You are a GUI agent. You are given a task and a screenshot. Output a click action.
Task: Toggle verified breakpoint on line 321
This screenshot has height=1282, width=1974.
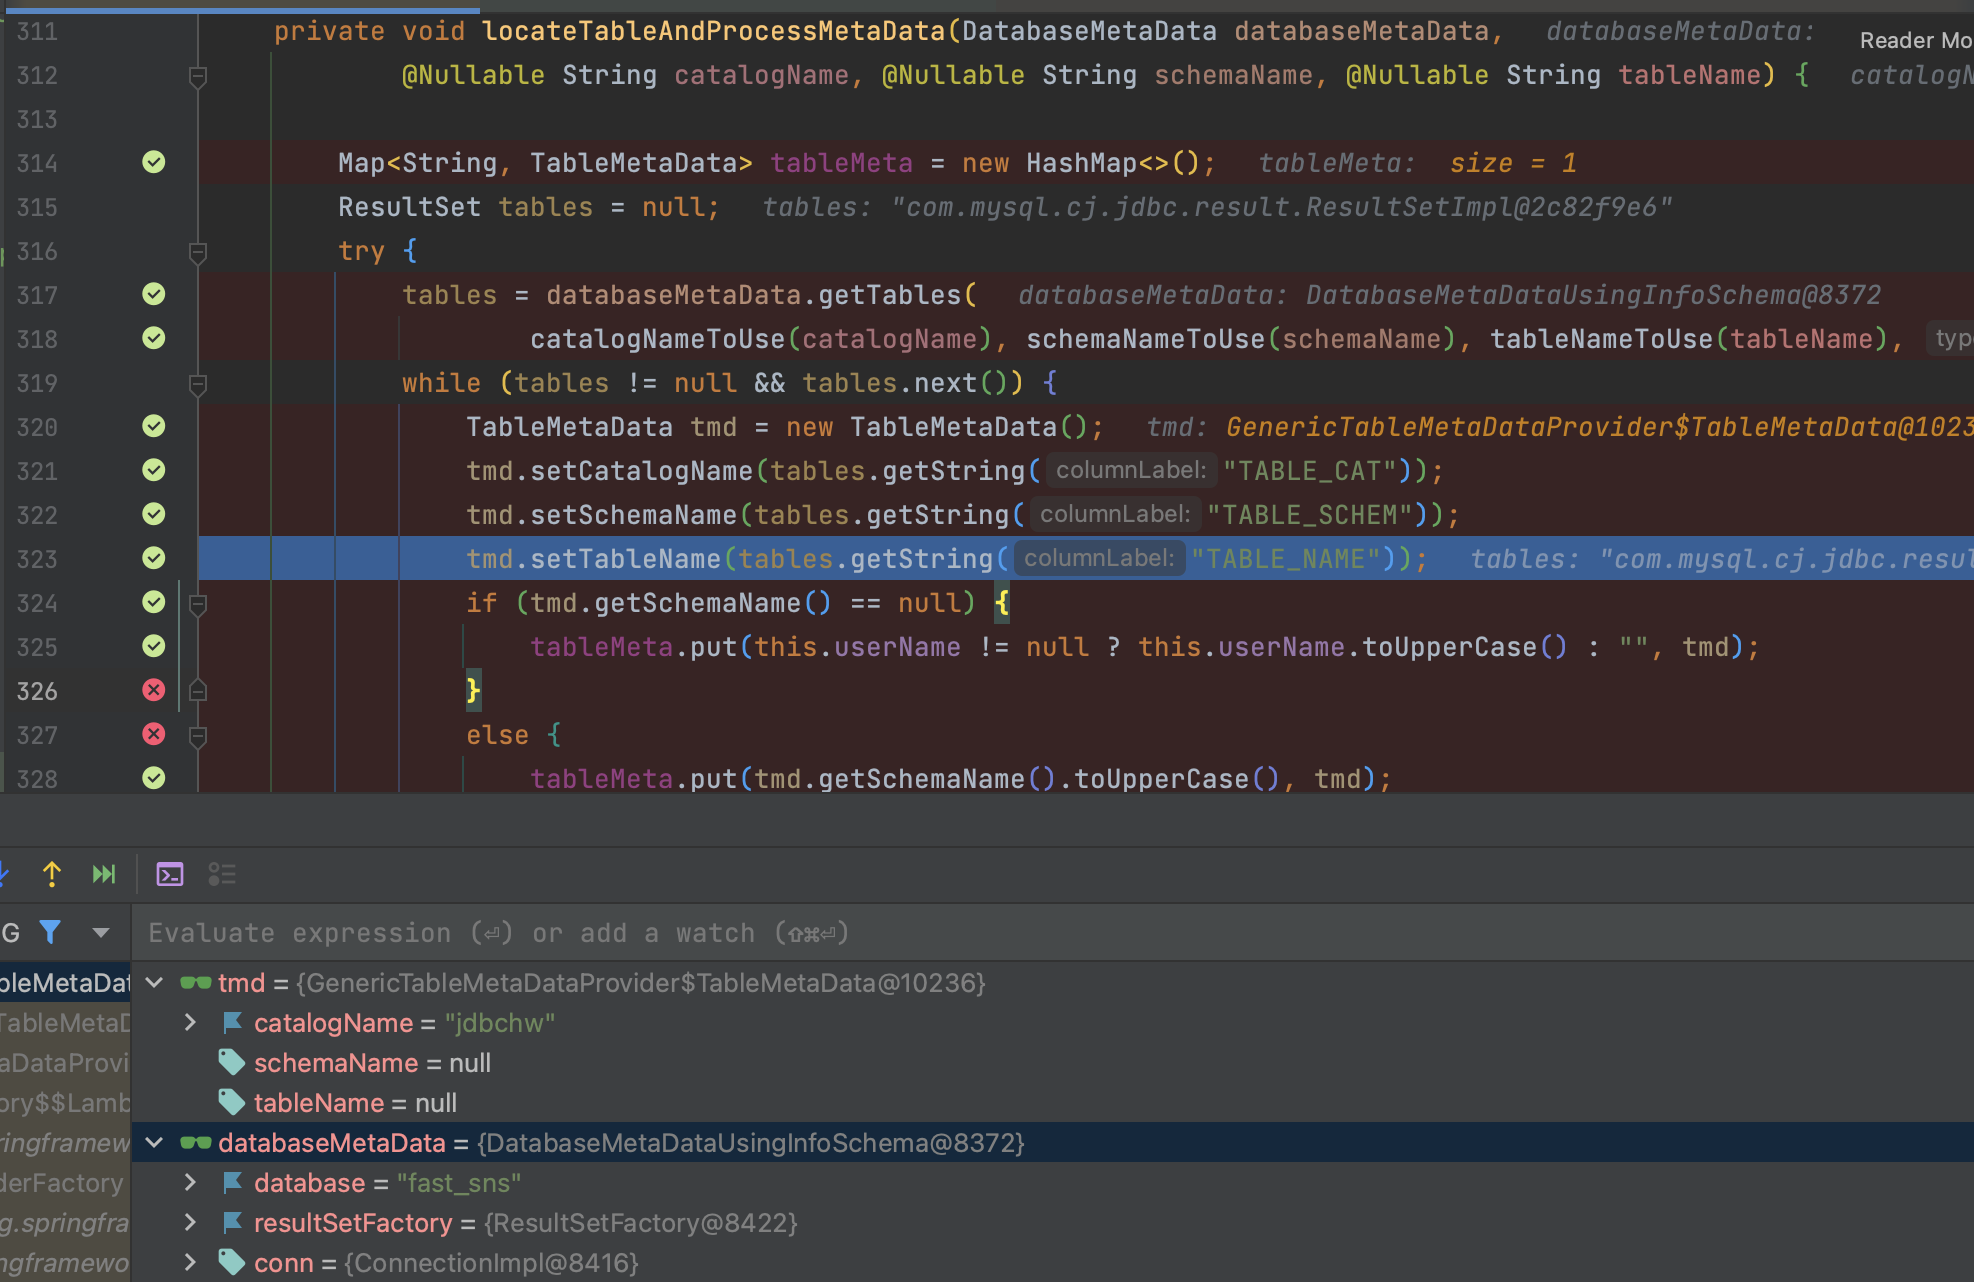click(153, 470)
